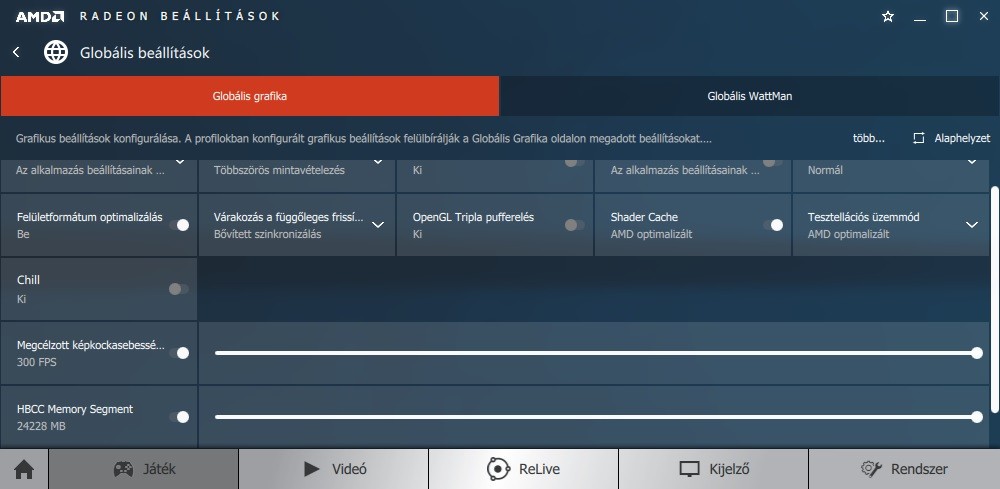Switch to Globális grafika tab
Image resolution: width=1000 pixels, height=489 pixels.
click(x=249, y=96)
